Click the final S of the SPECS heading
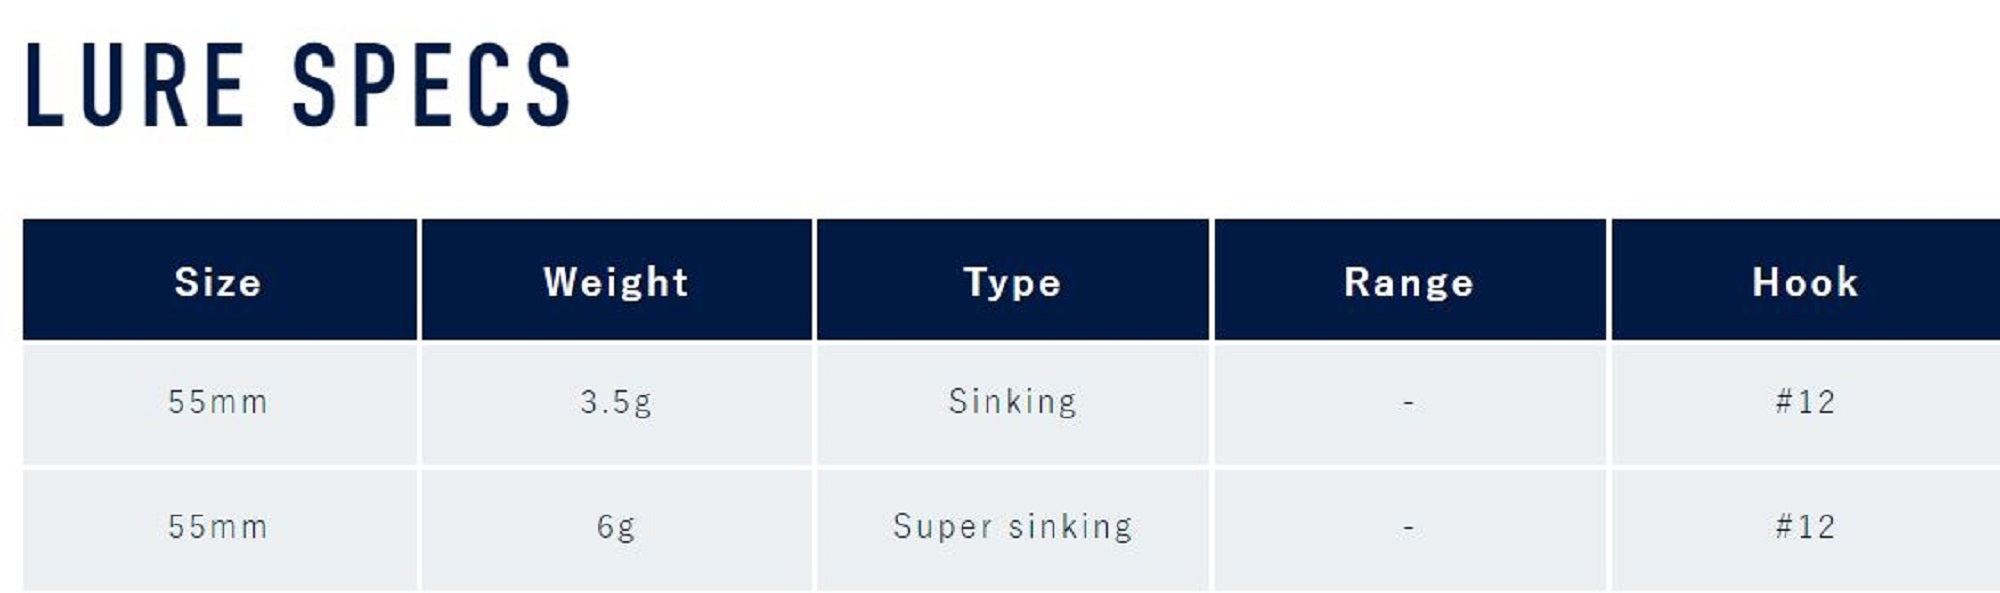Image resolution: width=2000 pixels, height=593 pixels. point(549,86)
